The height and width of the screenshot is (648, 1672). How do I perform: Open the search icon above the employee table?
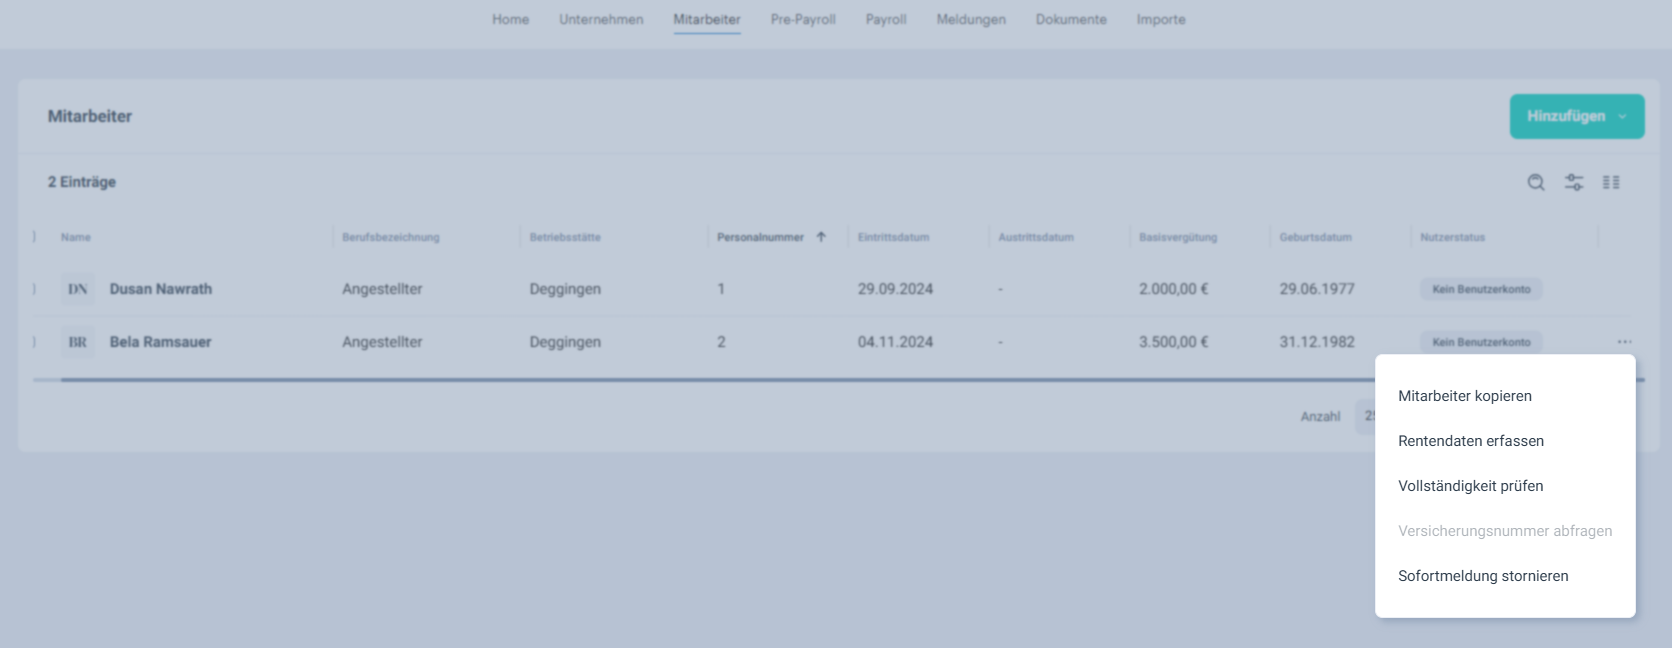(1536, 182)
